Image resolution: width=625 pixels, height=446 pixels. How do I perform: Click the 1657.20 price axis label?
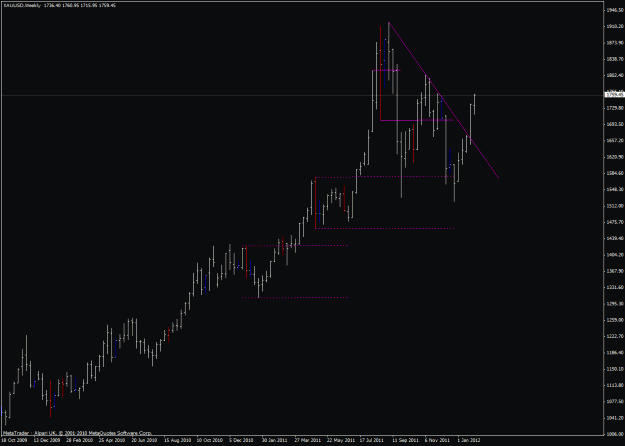pos(615,141)
